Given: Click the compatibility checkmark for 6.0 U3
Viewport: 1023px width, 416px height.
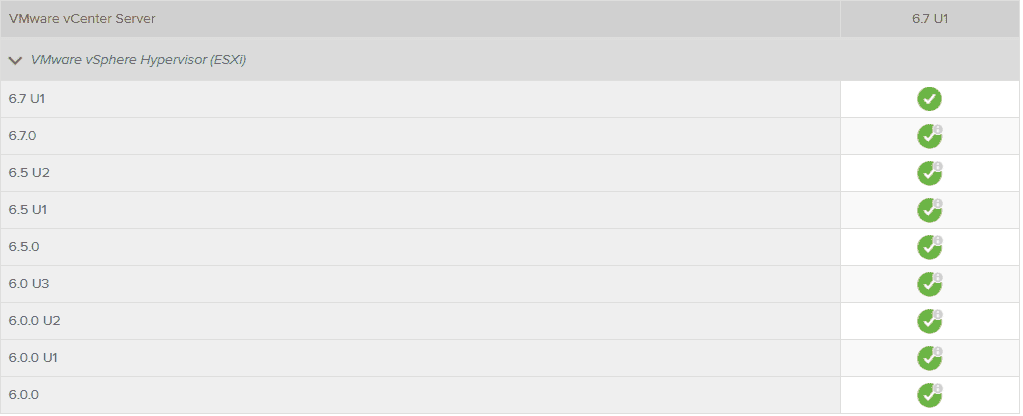Looking at the screenshot, I should 929,284.
